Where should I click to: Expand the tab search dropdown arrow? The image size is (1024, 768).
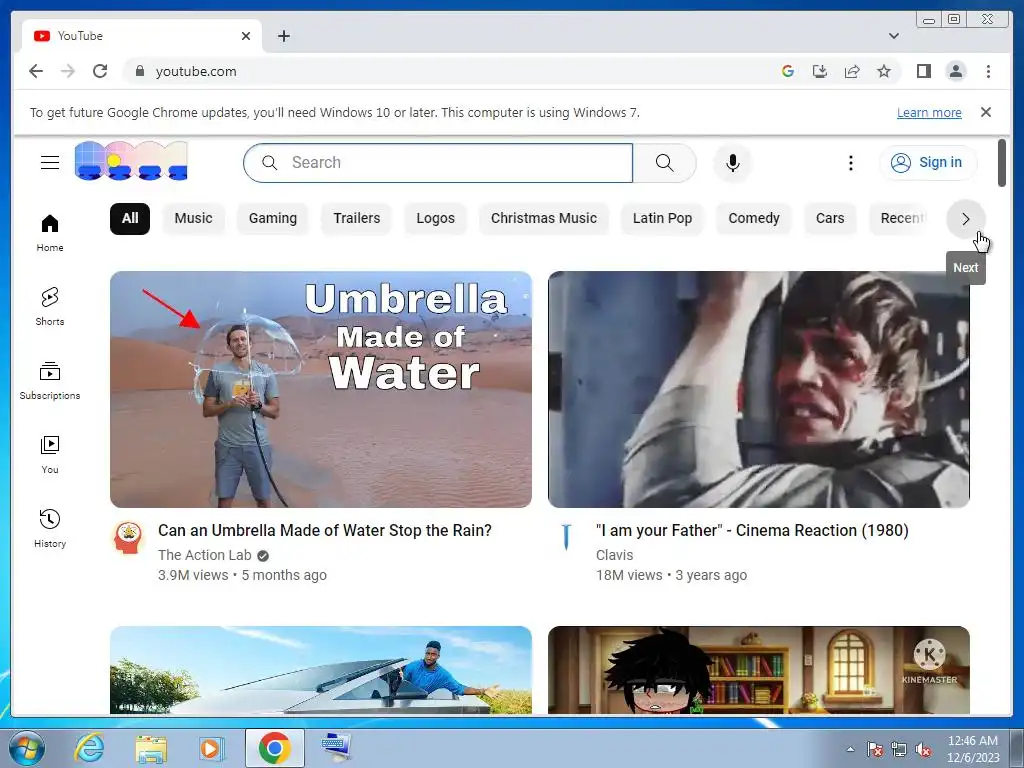coord(893,36)
